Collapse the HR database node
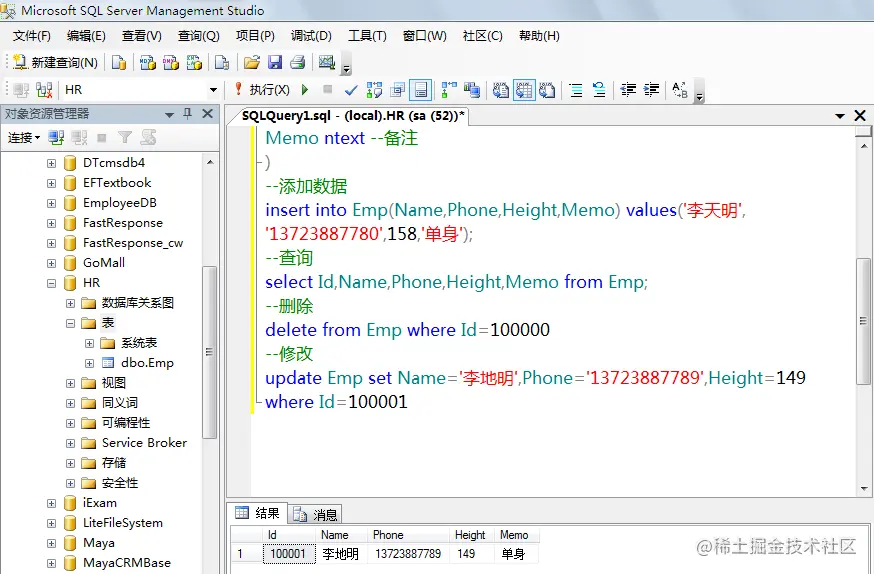The width and height of the screenshot is (874, 574). click(x=51, y=283)
